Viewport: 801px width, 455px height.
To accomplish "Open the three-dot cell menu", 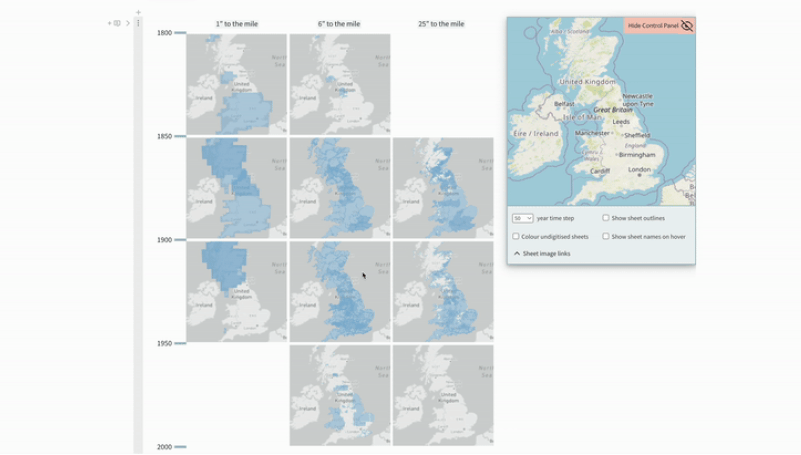I will pos(138,23).
